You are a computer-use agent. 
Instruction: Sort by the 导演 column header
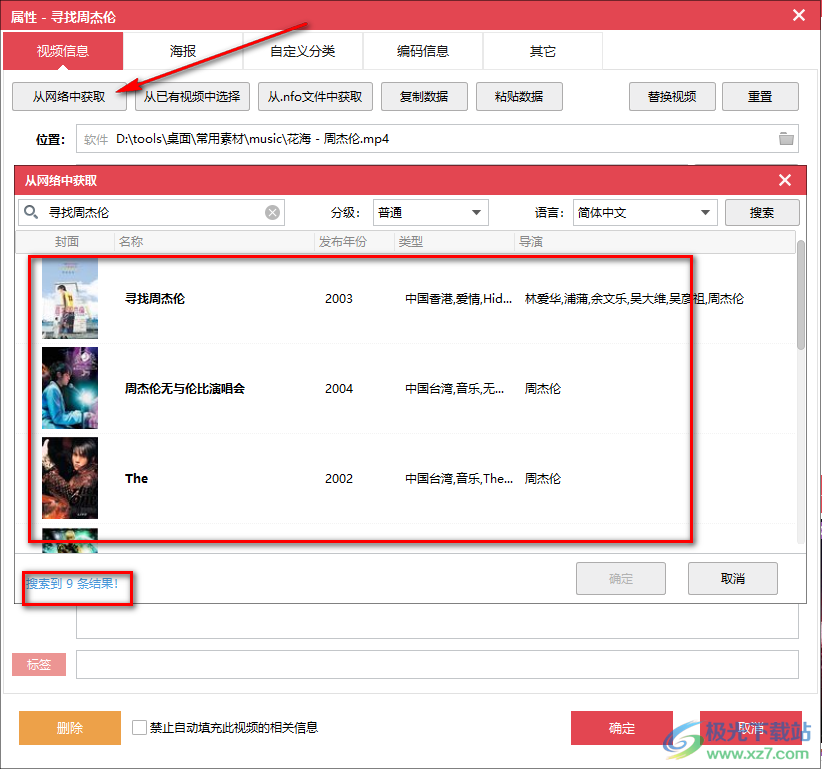[655, 242]
